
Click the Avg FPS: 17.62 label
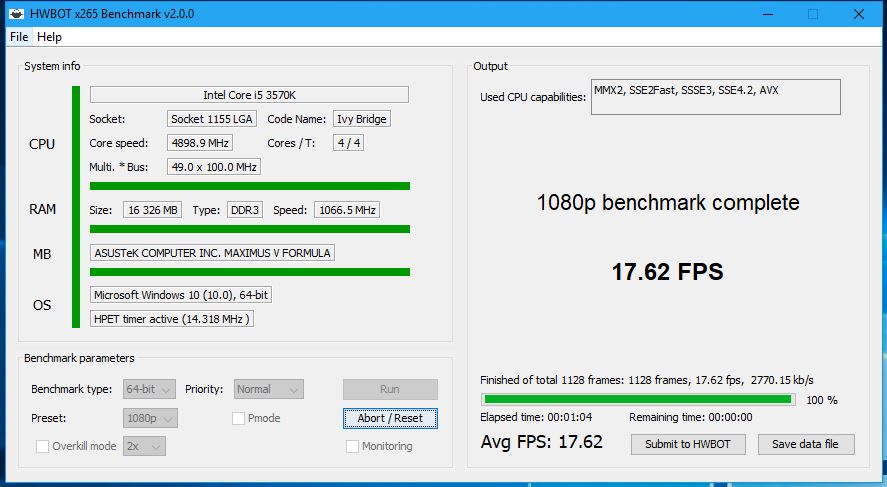click(x=541, y=442)
